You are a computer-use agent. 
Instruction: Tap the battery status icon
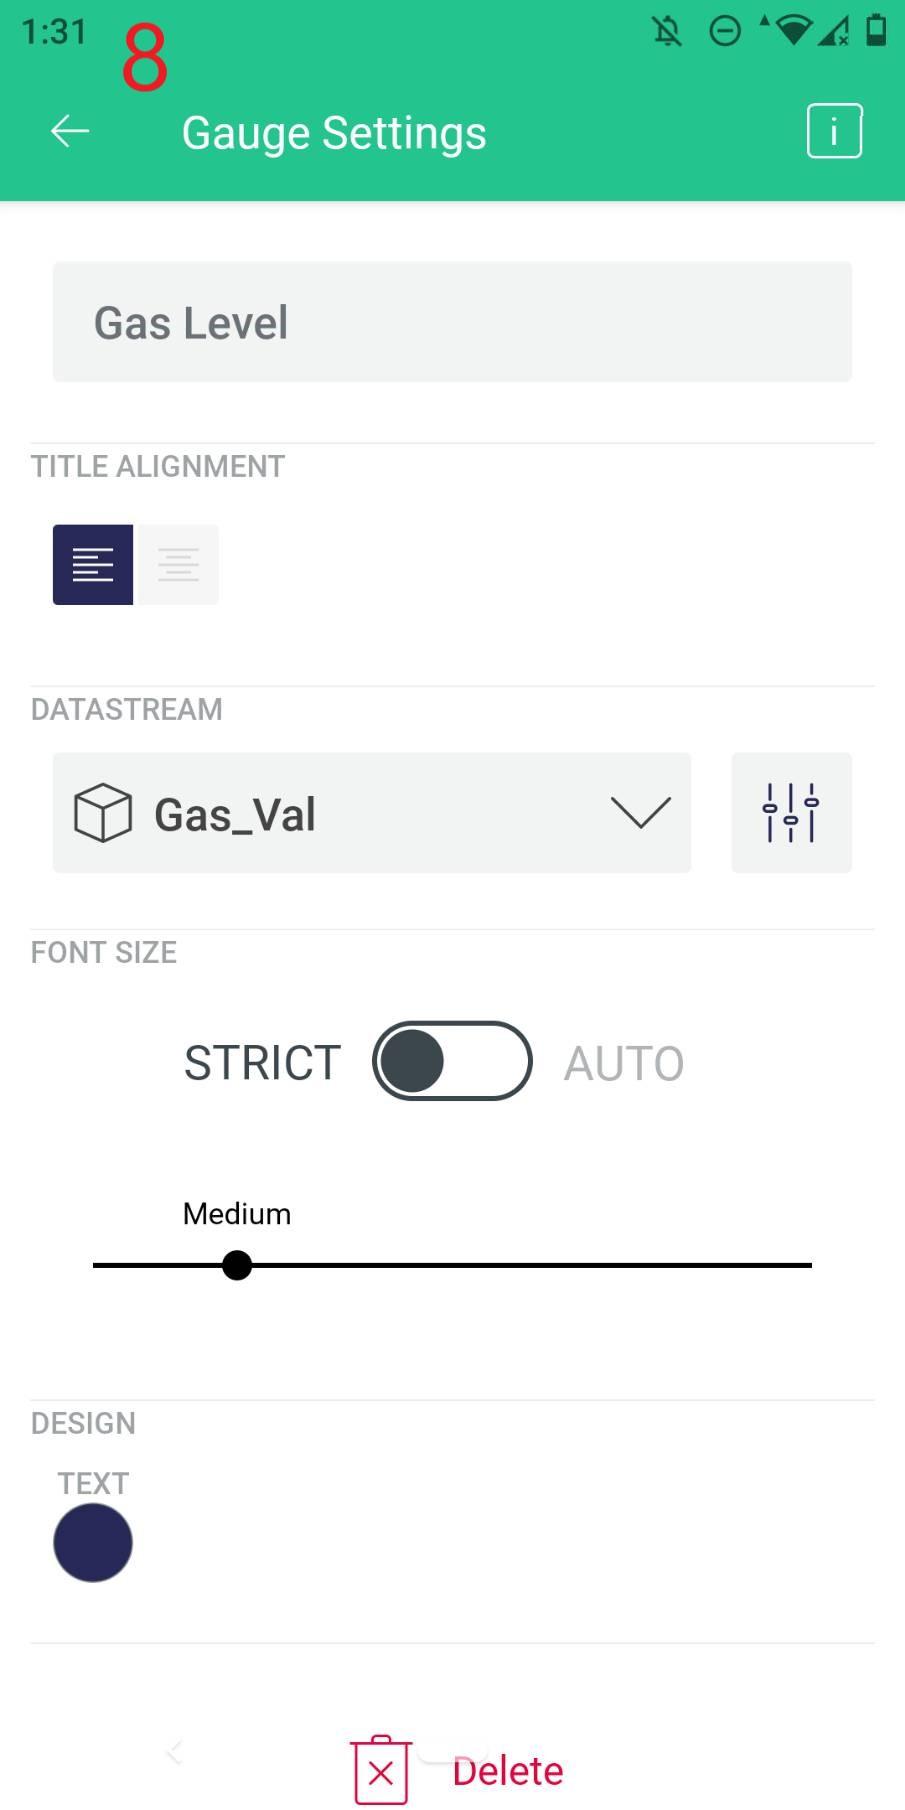[x=876, y=30]
